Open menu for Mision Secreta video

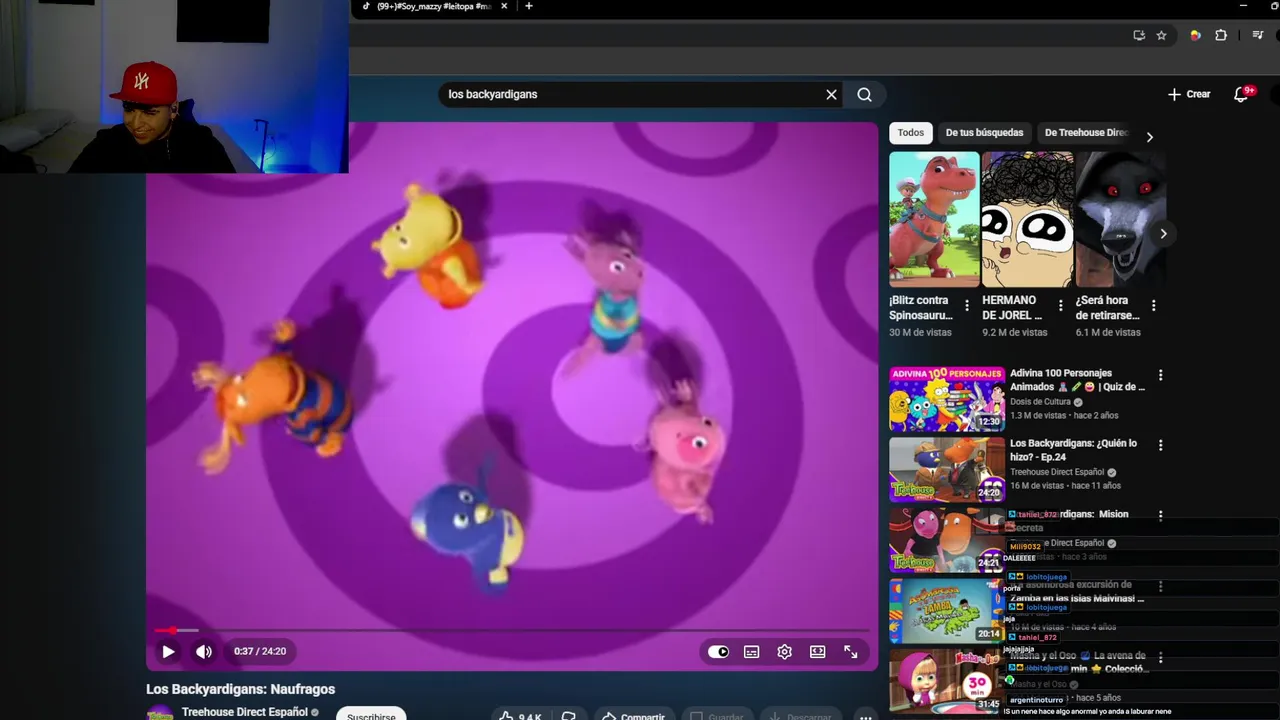point(1160,517)
